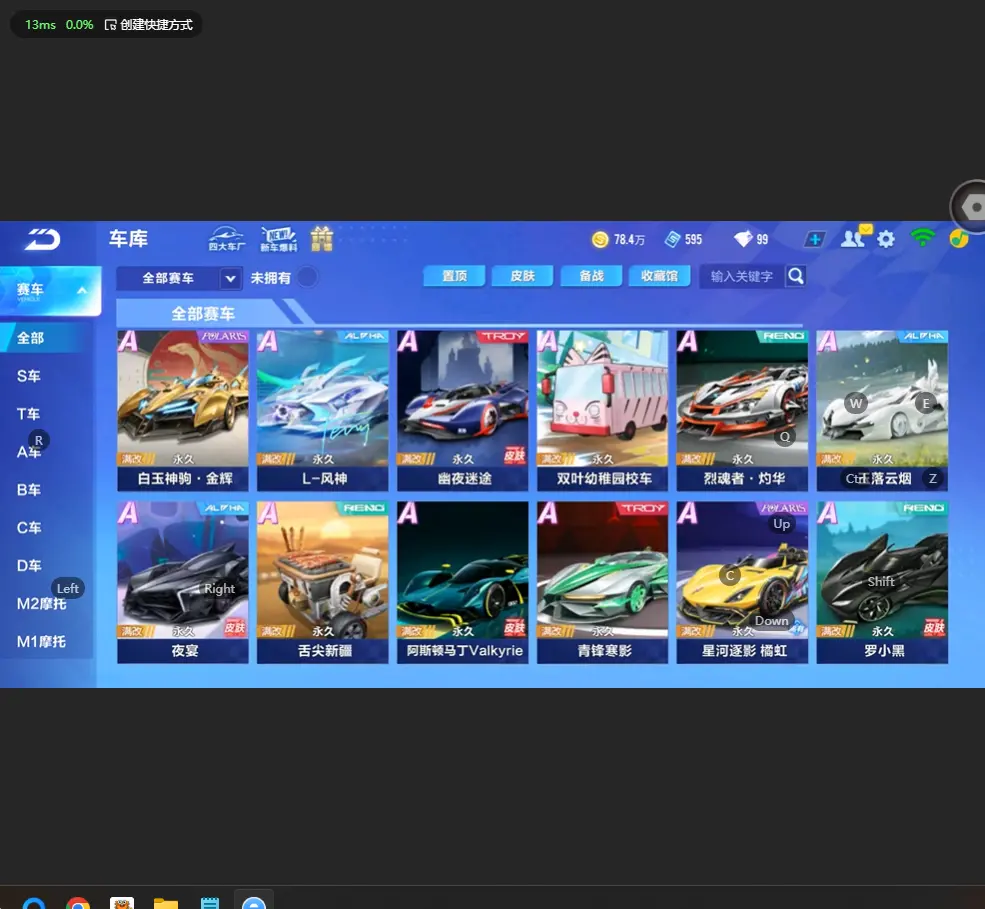Select the 烈魂者·灼华 car card
This screenshot has height=909, width=985.
(743, 411)
